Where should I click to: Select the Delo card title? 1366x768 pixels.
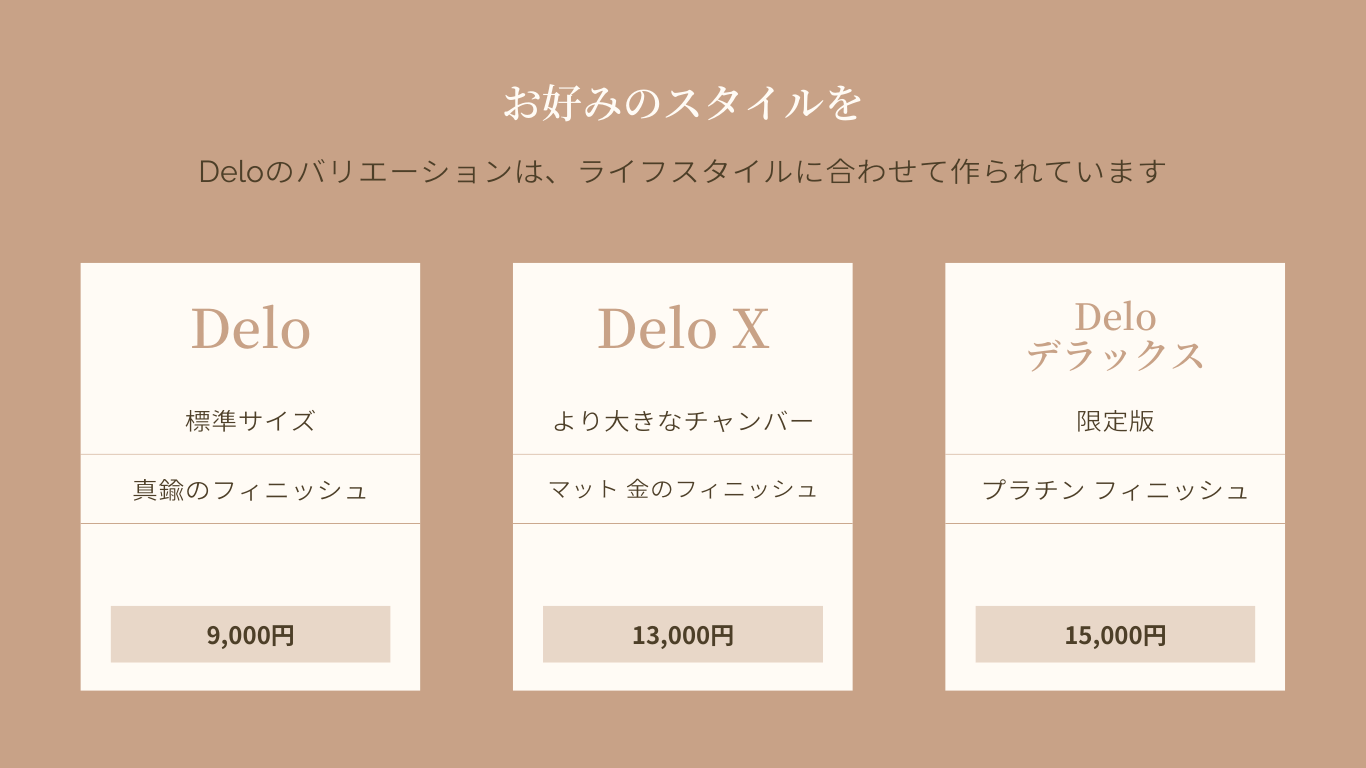250,329
